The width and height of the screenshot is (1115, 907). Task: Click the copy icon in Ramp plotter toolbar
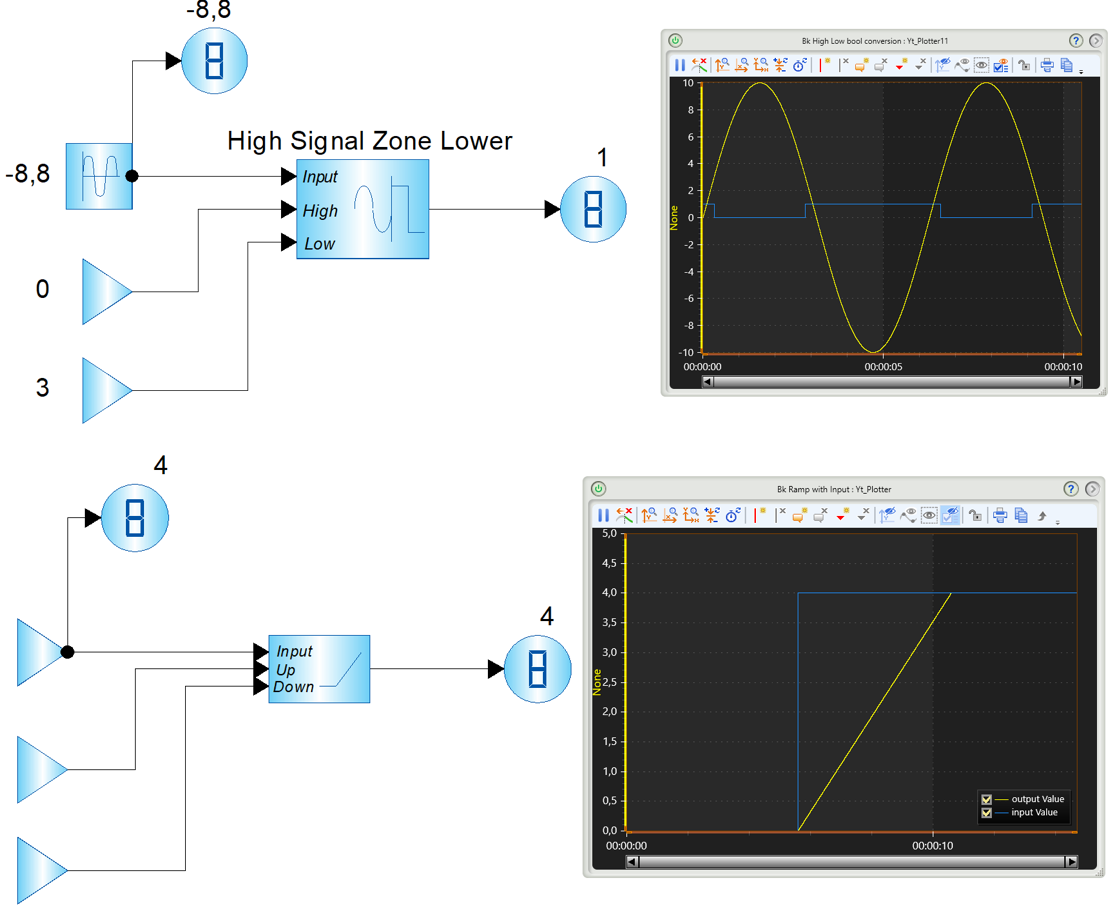(1021, 515)
